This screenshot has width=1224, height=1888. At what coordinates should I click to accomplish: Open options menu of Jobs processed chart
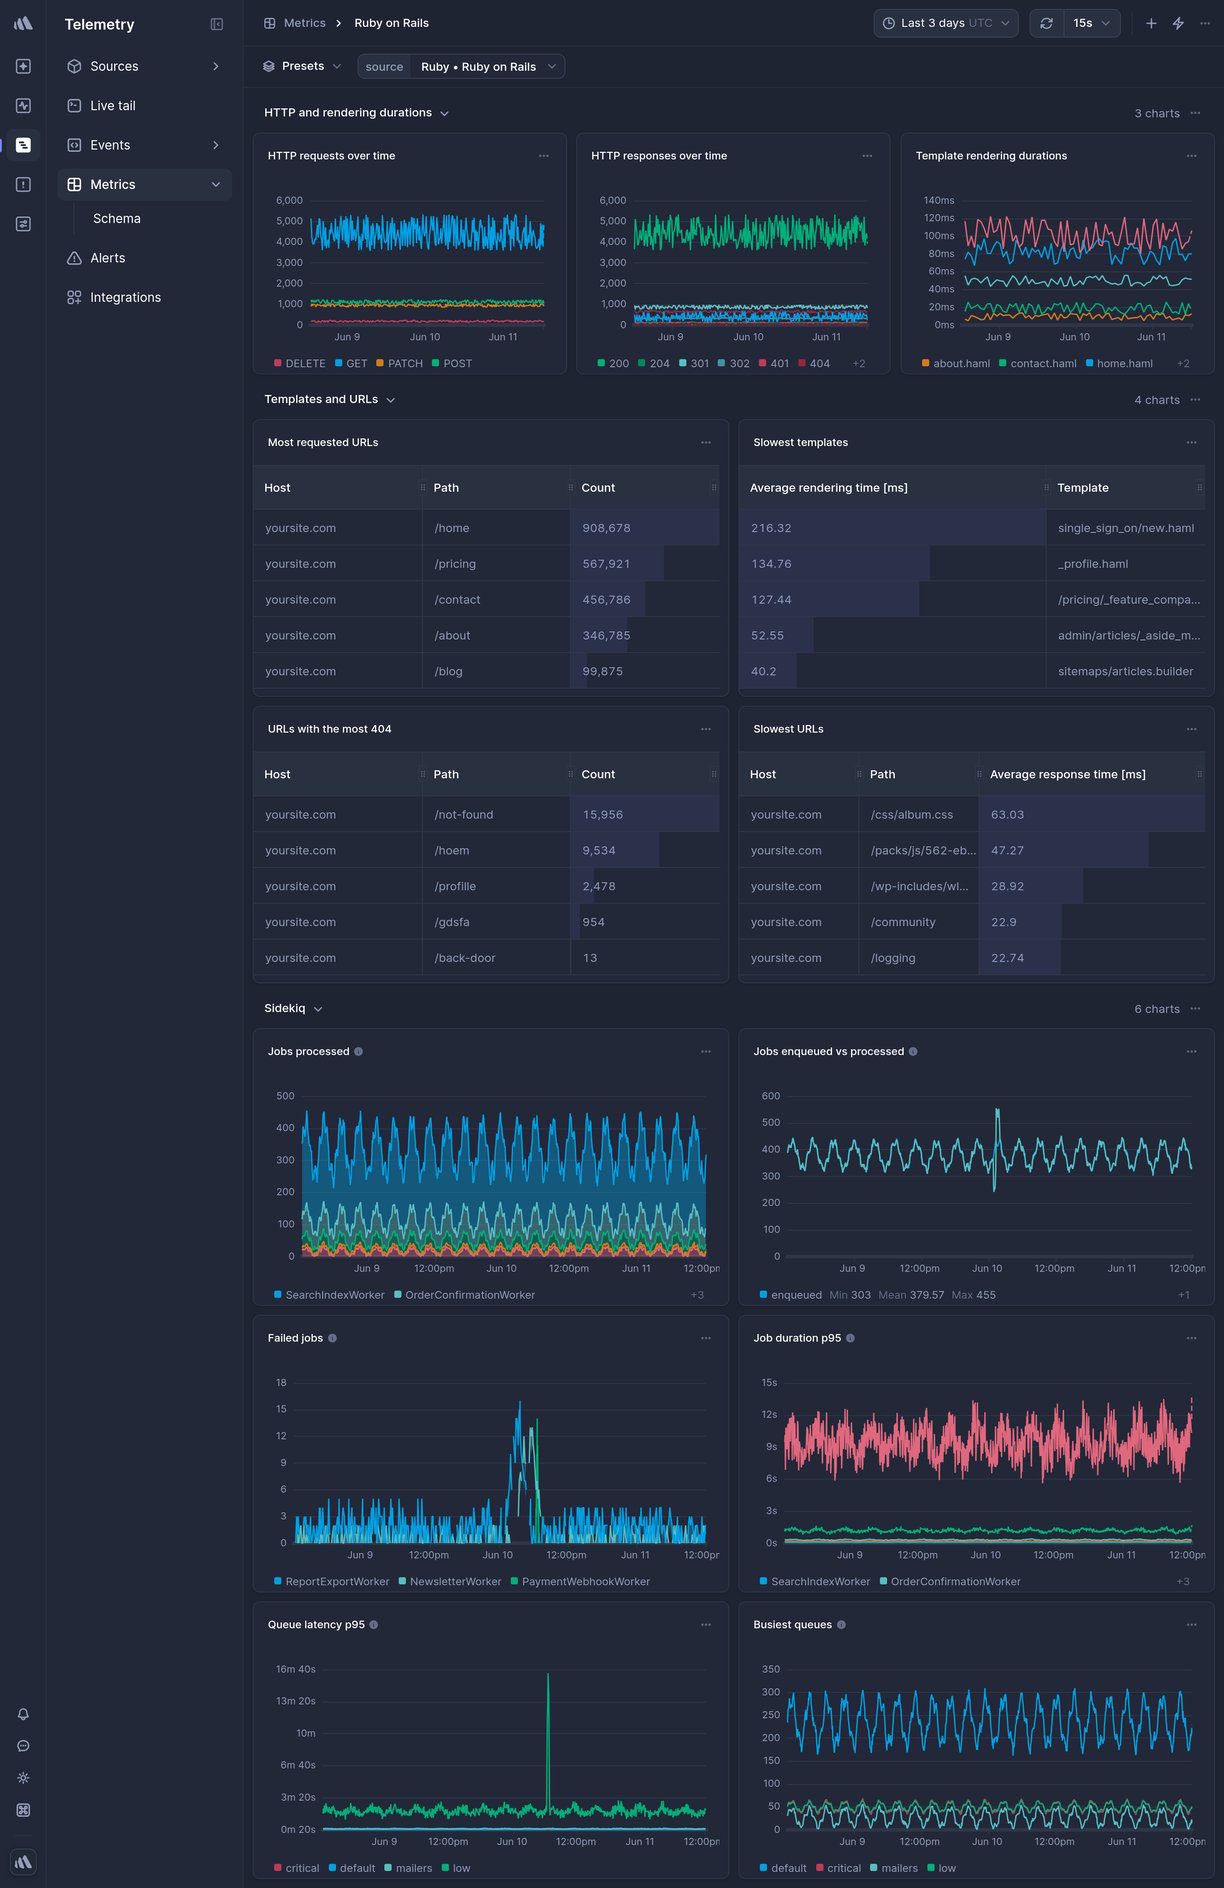pyautogui.click(x=706, y=1051)
